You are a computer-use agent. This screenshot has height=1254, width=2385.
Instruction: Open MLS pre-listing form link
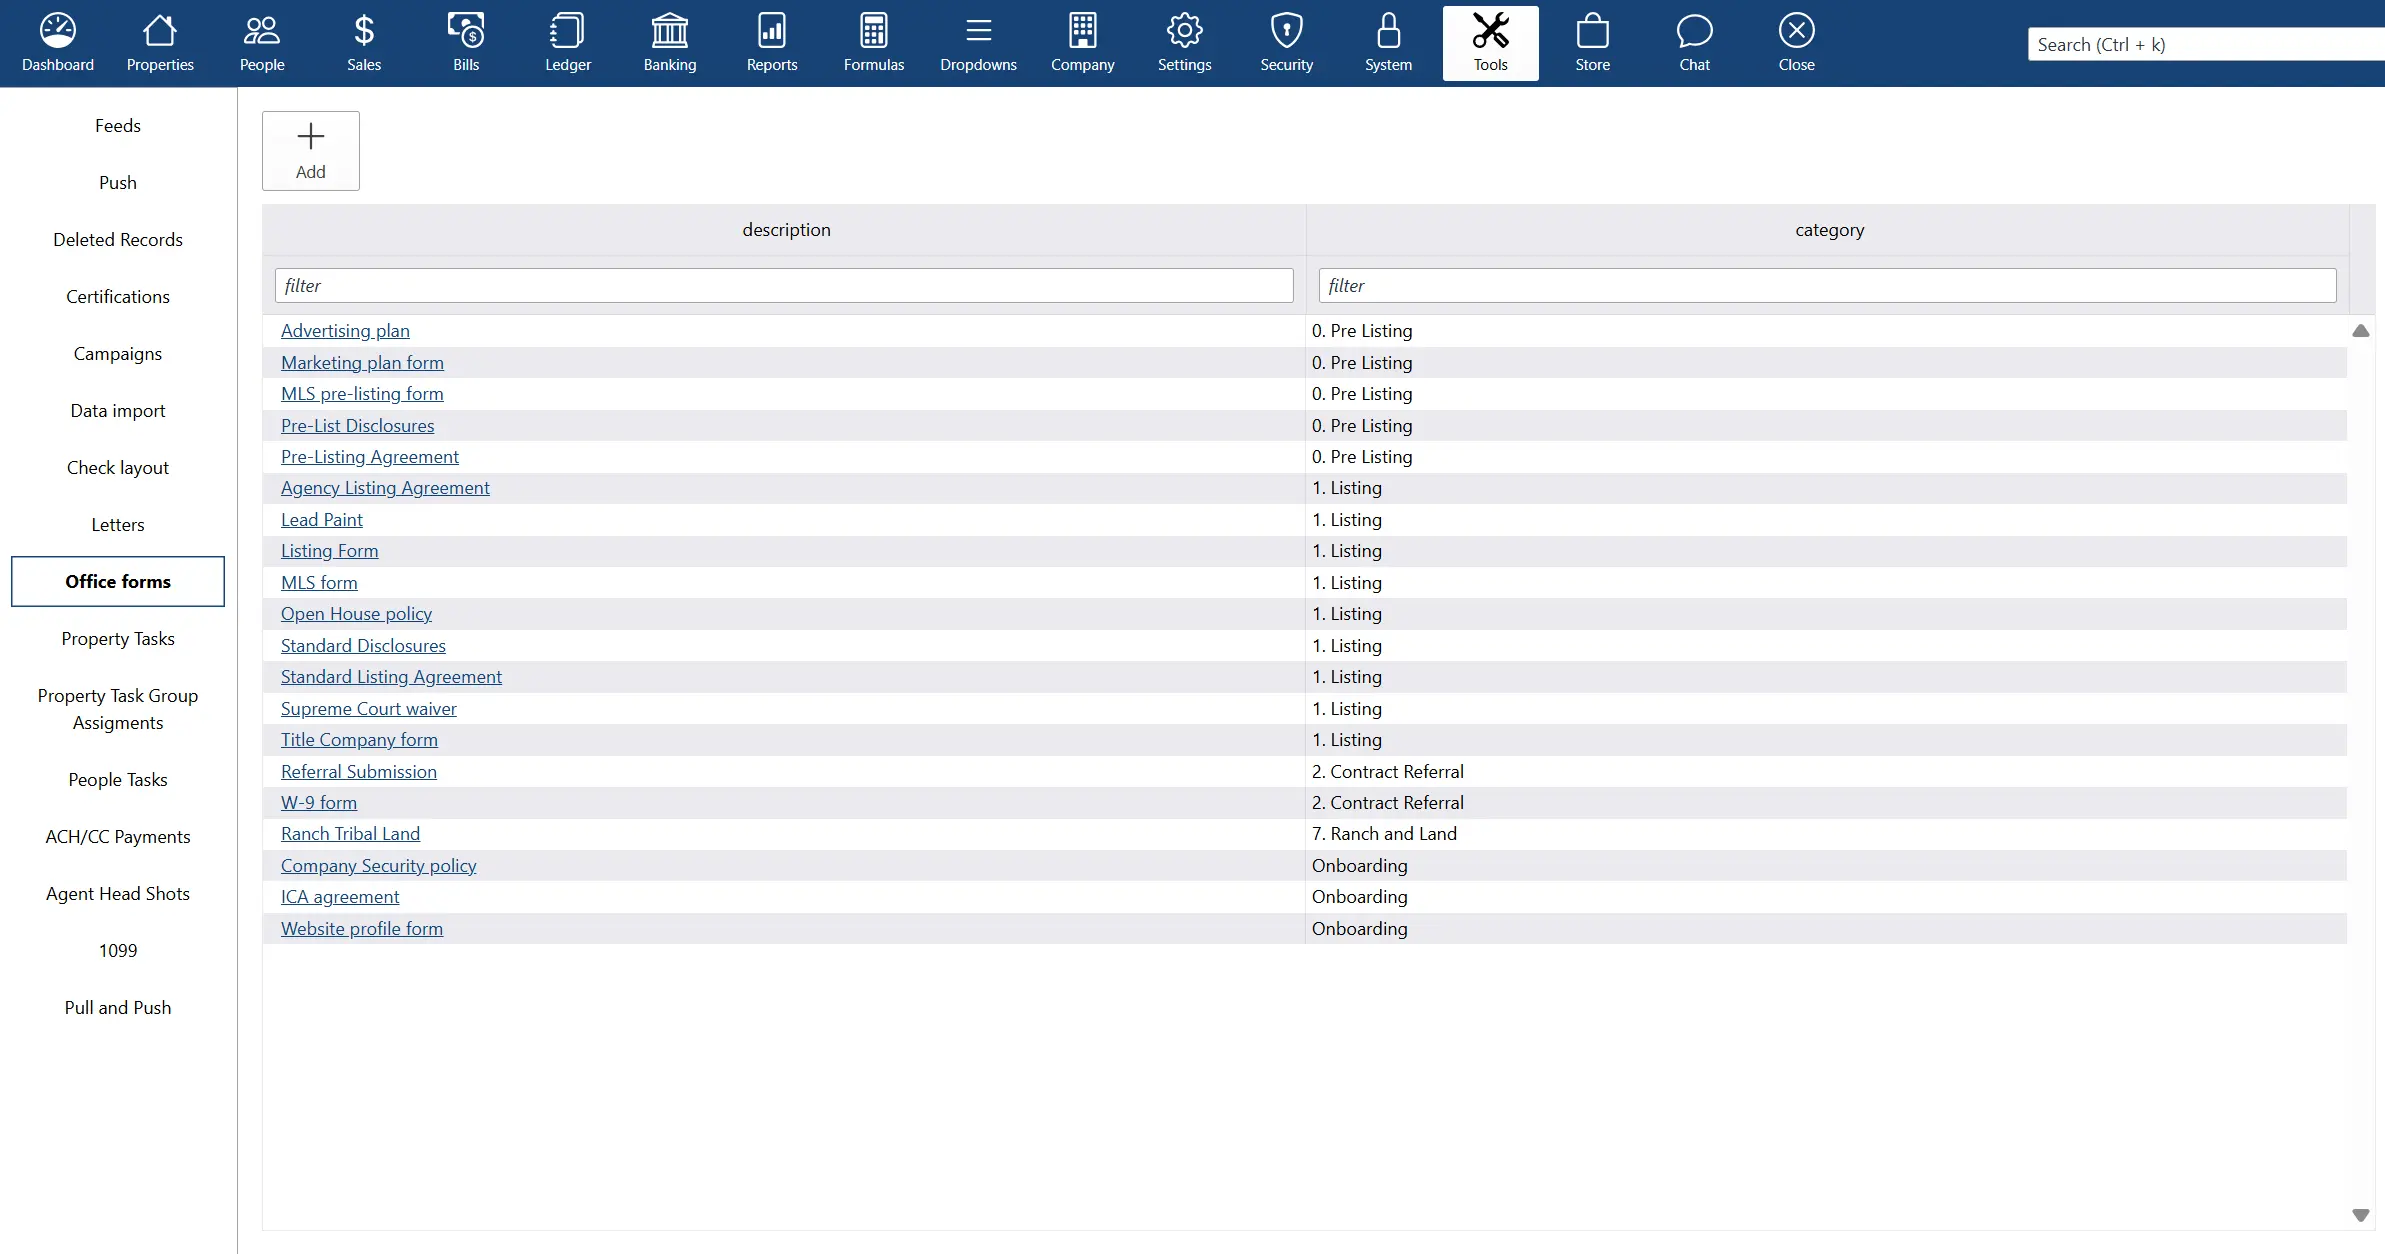(362, 394)
